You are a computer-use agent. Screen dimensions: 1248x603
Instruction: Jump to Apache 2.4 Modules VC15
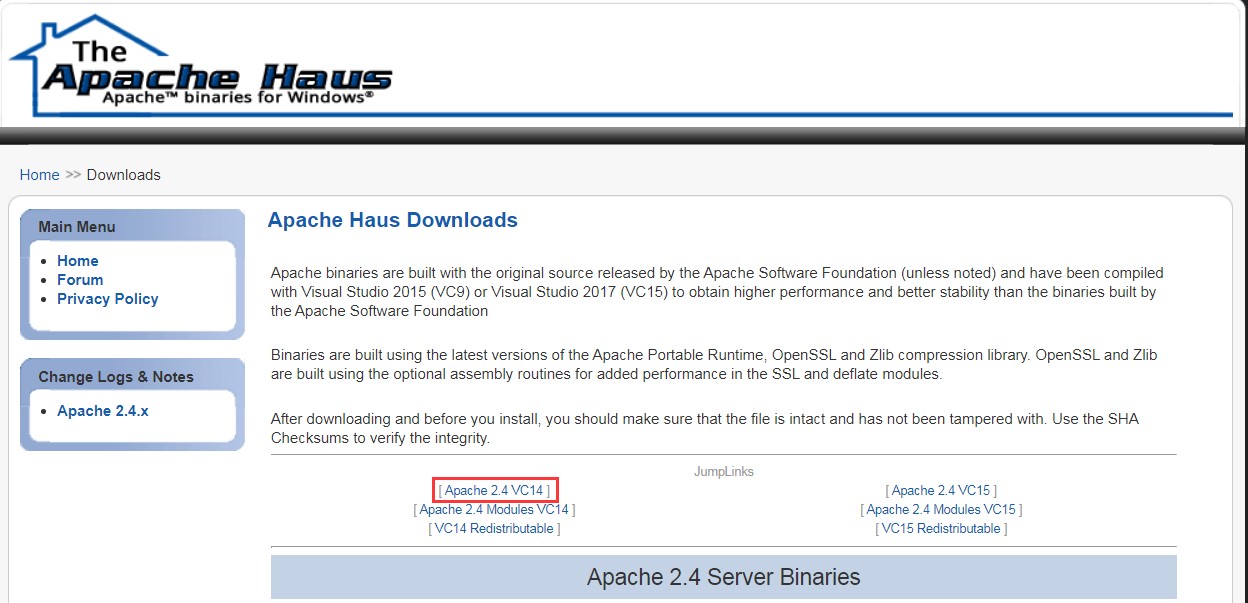coord(941,510)
